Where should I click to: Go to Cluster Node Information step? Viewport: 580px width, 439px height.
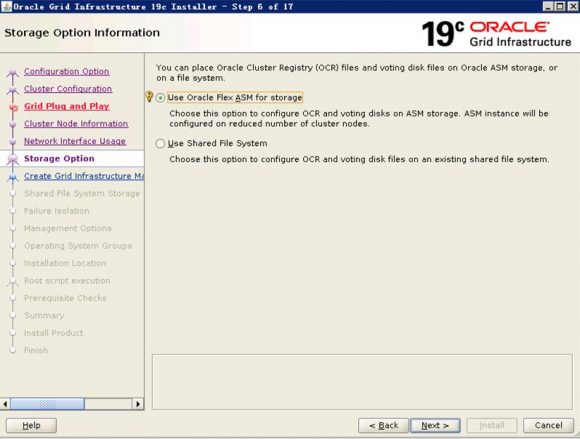point(76,124)
